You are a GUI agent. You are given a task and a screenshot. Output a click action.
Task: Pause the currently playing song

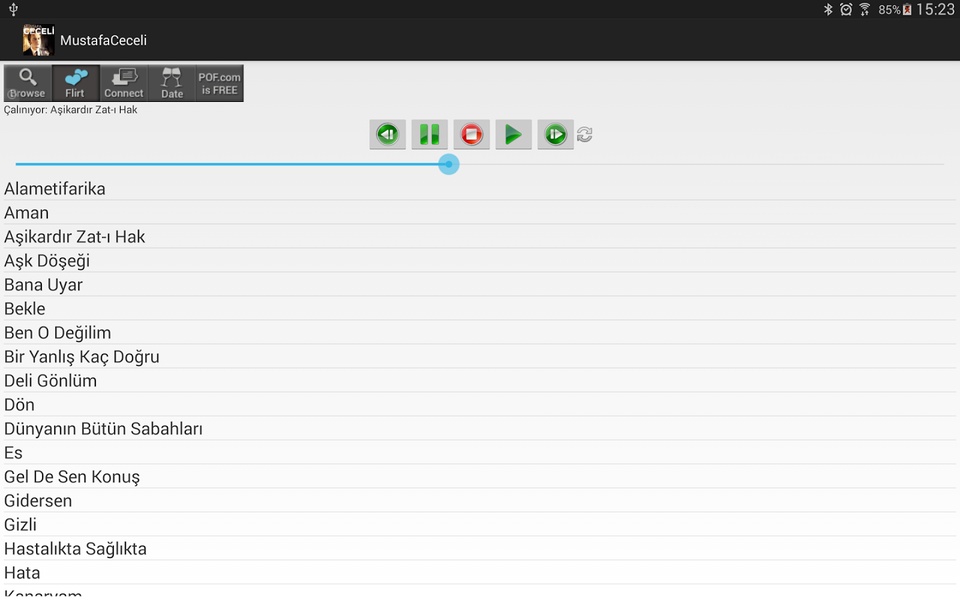click(x=429, y=134)
